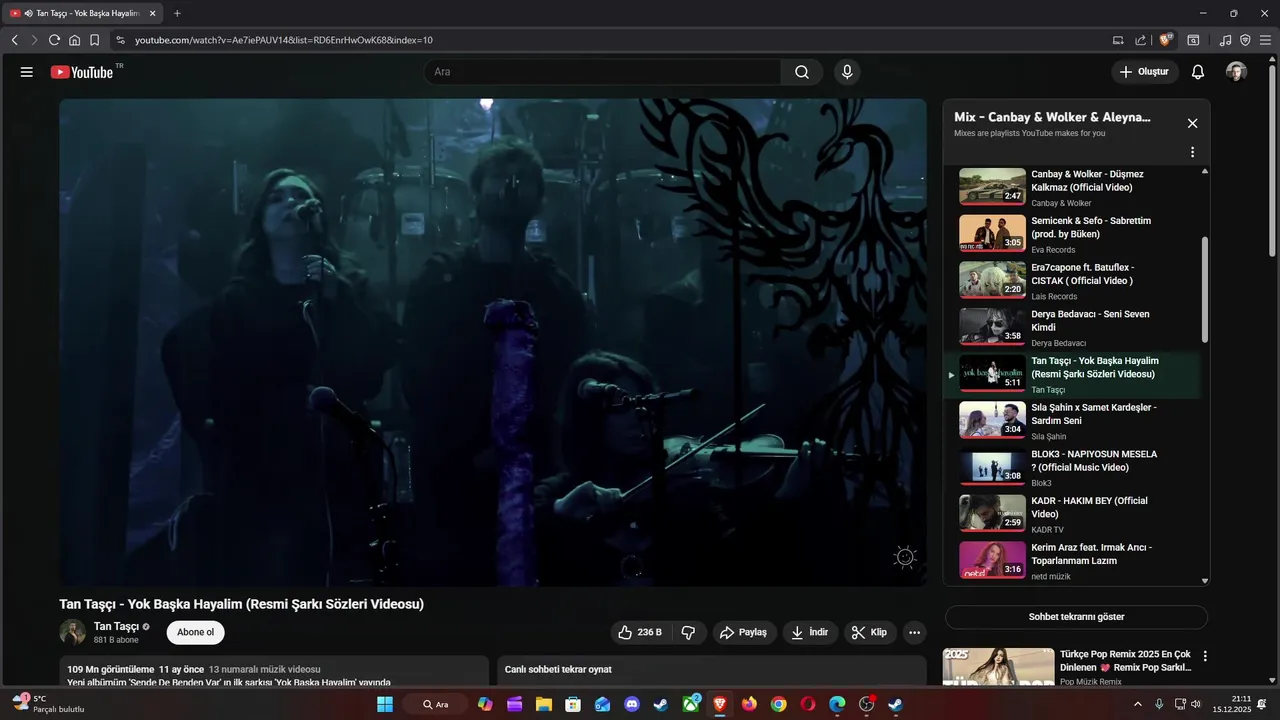Open Windows Start menu
This screenshot has height=720, width=1280.
(x=385, y=704)
